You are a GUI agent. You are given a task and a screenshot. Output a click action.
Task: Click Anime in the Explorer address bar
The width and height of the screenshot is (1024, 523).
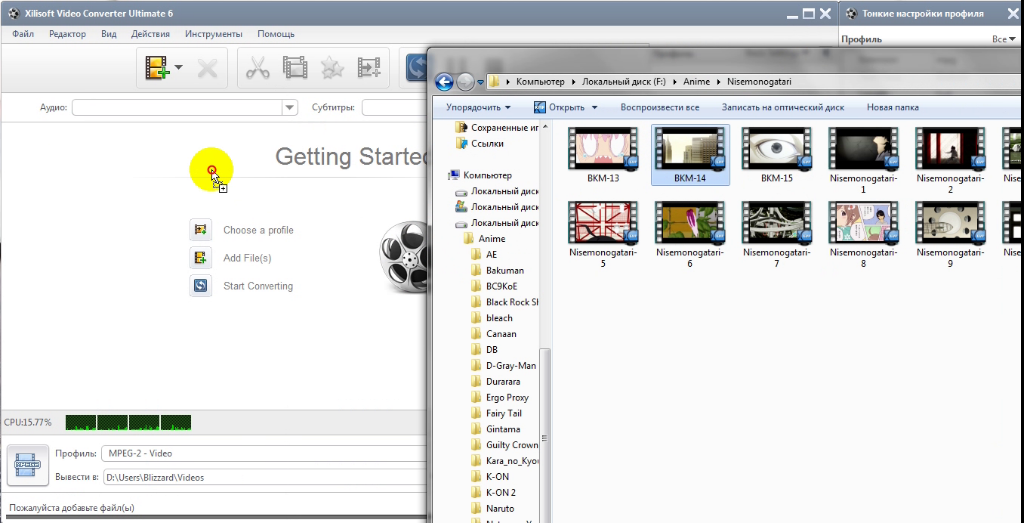tap(696, 82)
